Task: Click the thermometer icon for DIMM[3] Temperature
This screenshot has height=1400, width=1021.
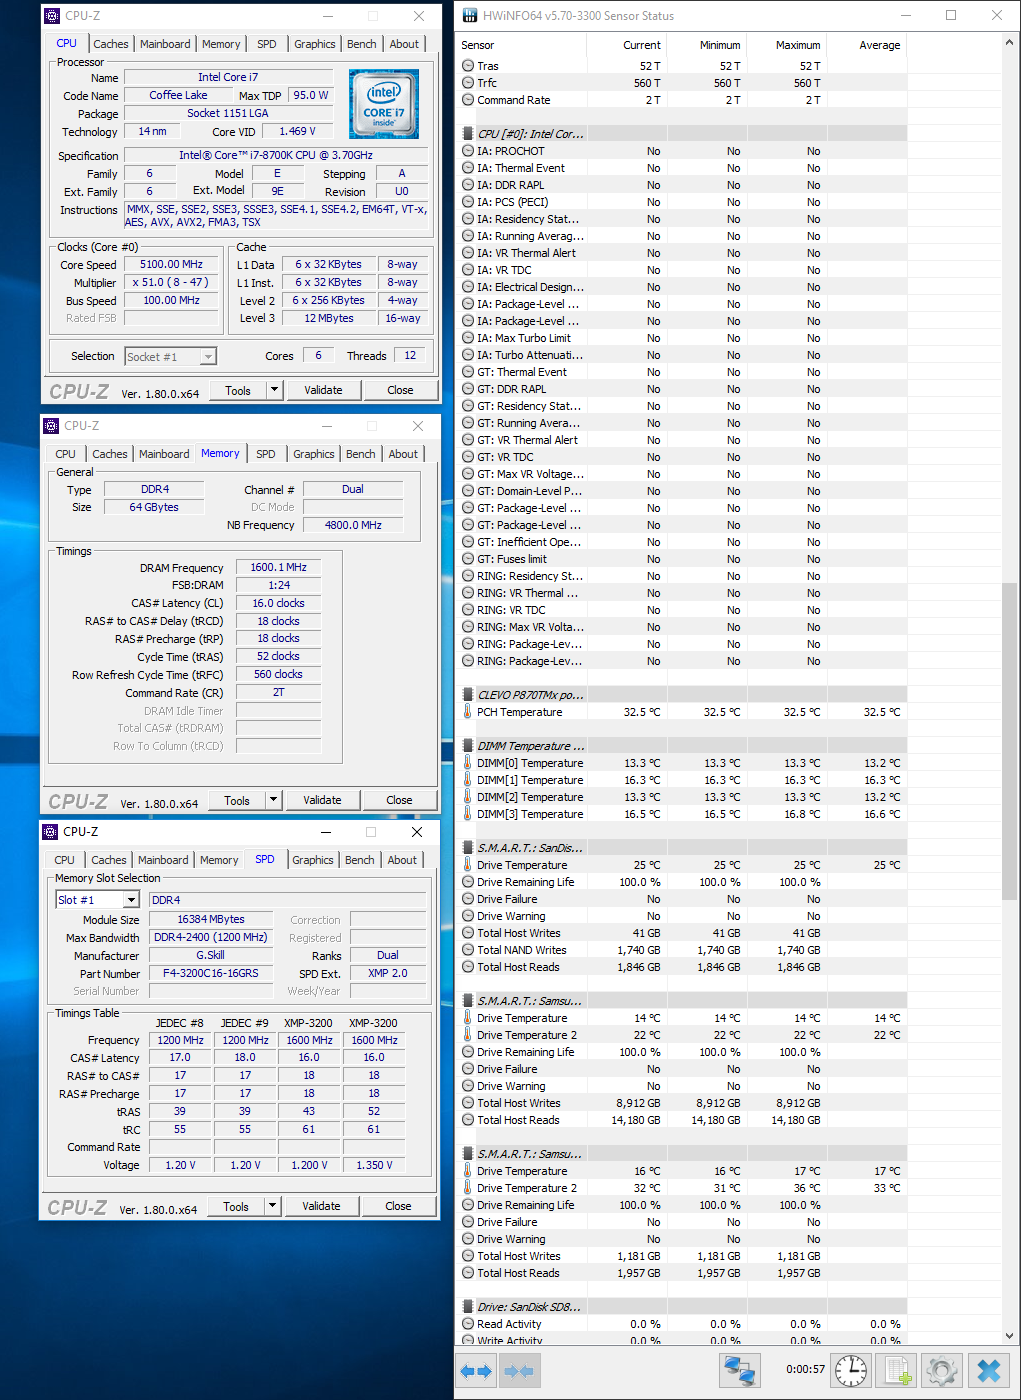Action: [467, 814]
